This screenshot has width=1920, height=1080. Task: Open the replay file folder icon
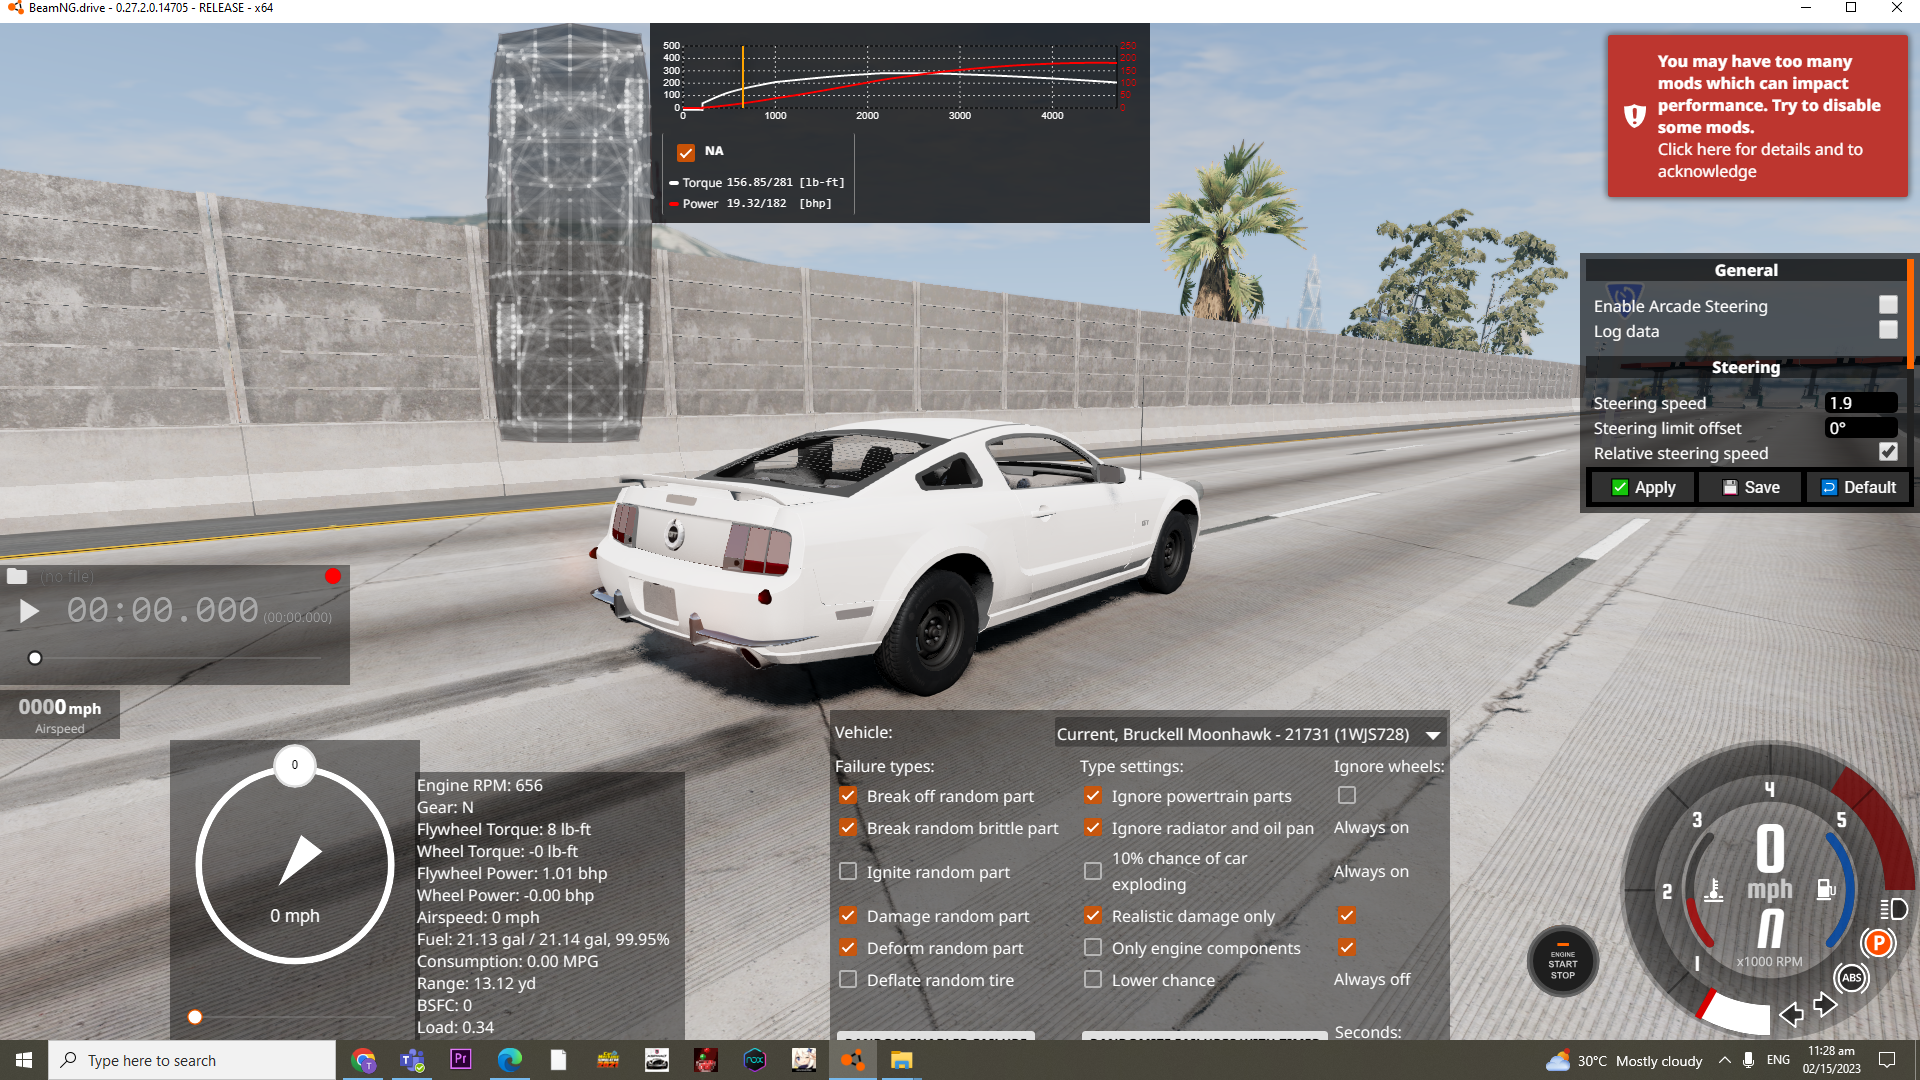click(x=17, y=576)
